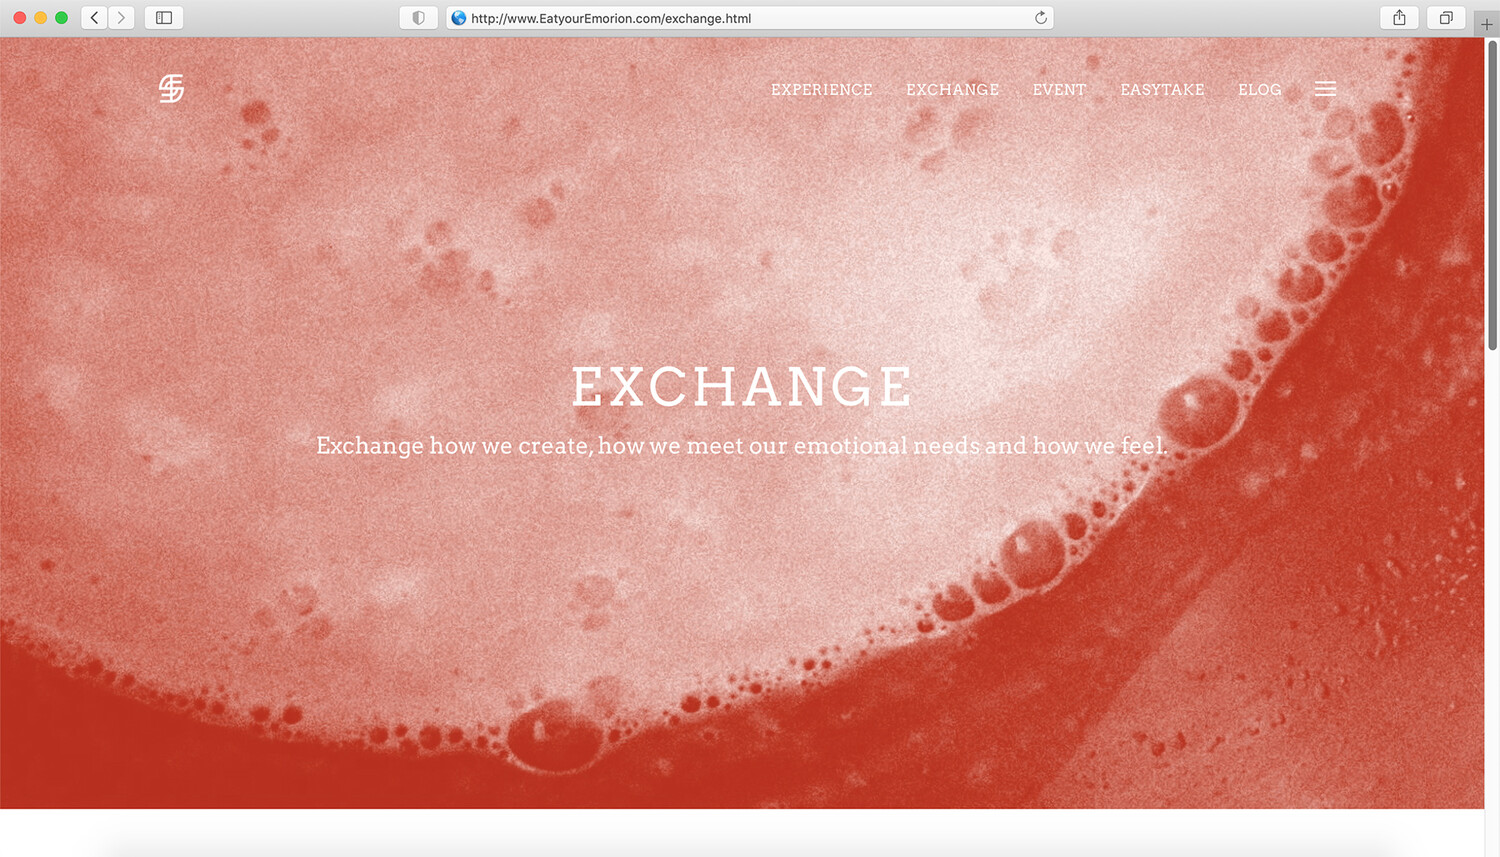Open the EVENT nav item
Screen dimensions: 1500x857
point(1059,90)
